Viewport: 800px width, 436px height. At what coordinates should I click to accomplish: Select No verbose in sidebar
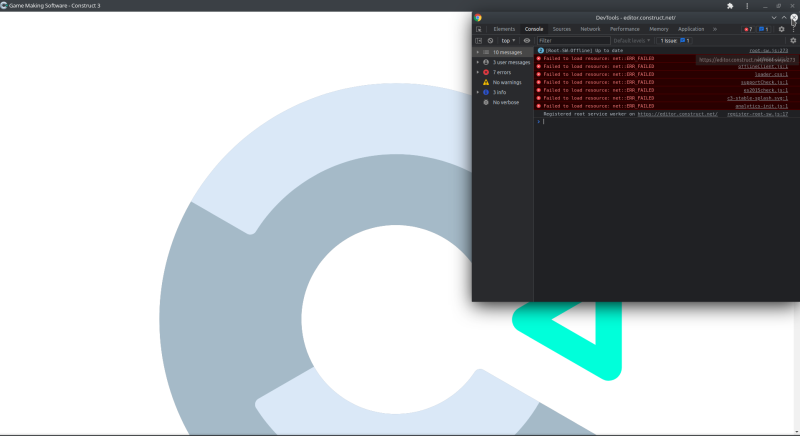pyautogui.click(x=503, y=102)
